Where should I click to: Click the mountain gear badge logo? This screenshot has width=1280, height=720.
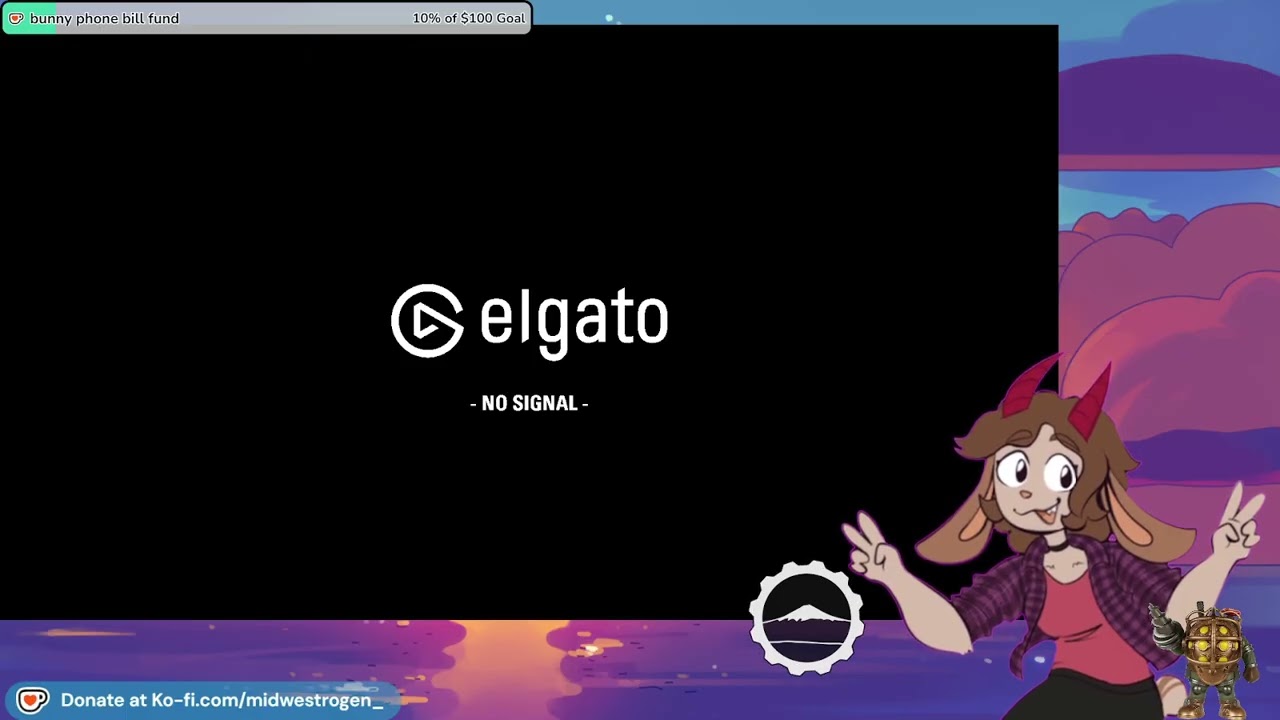click(x=807, y=618)
